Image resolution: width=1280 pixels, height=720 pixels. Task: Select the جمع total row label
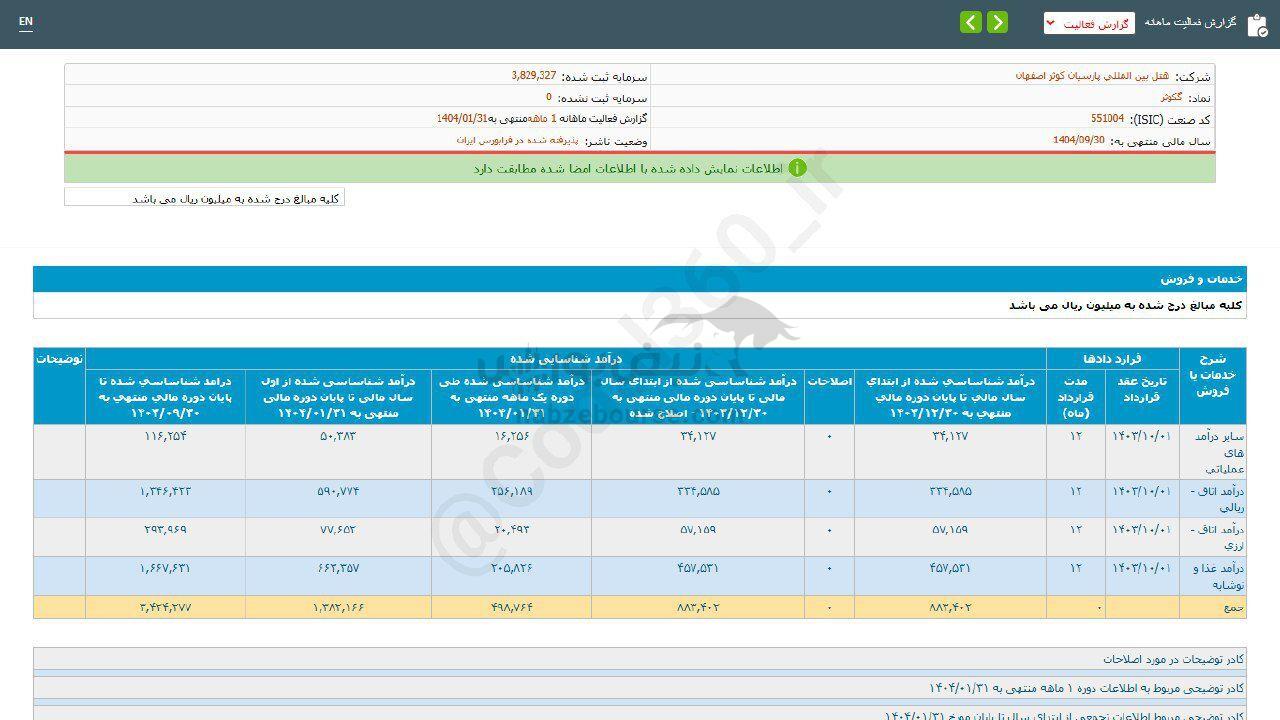coord(1230,607)
